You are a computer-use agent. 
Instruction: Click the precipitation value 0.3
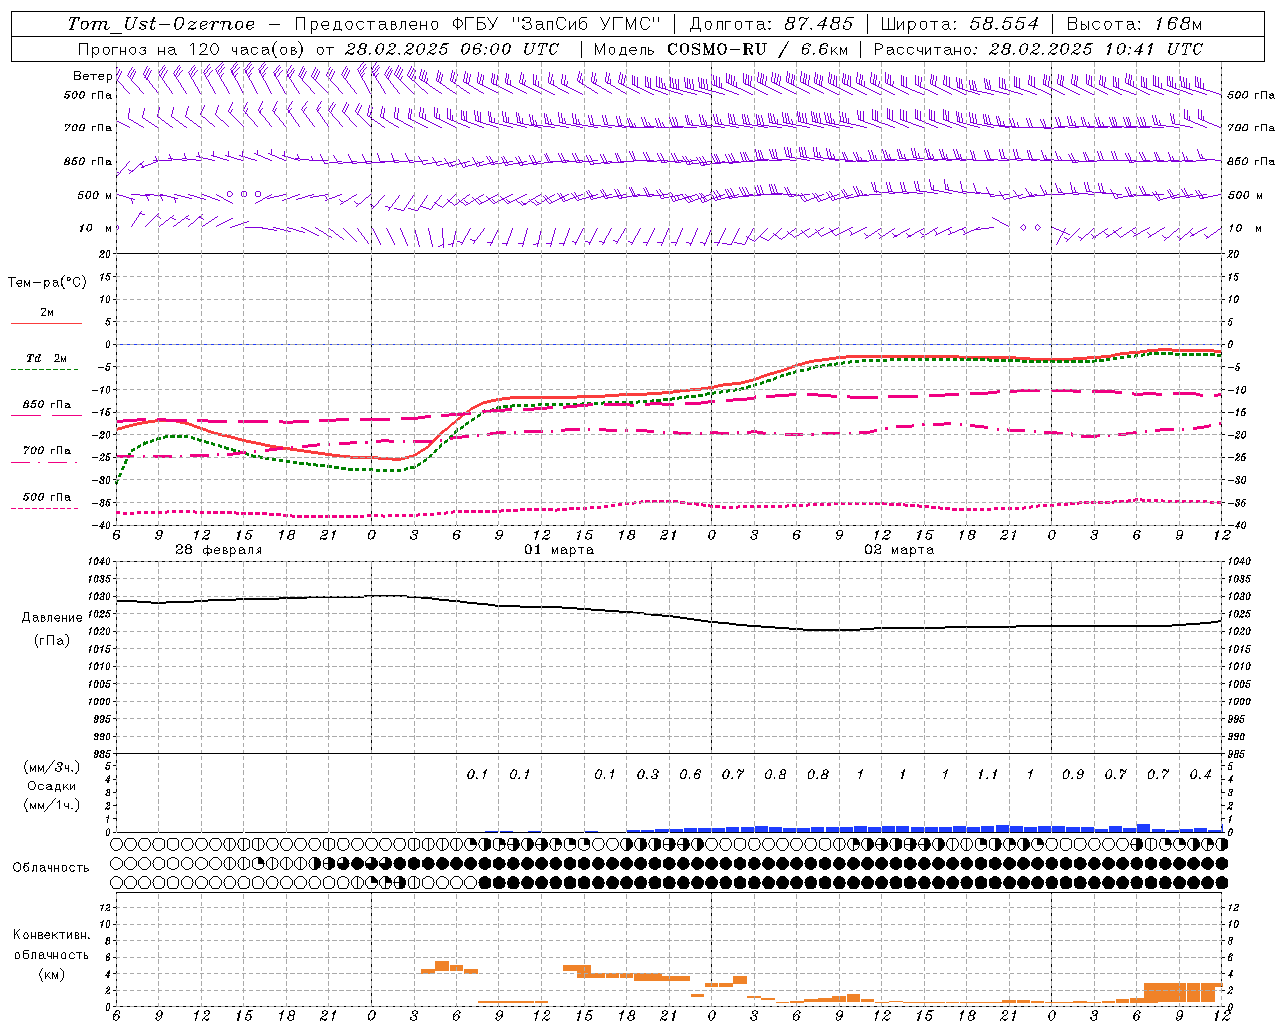coord(648,775)
